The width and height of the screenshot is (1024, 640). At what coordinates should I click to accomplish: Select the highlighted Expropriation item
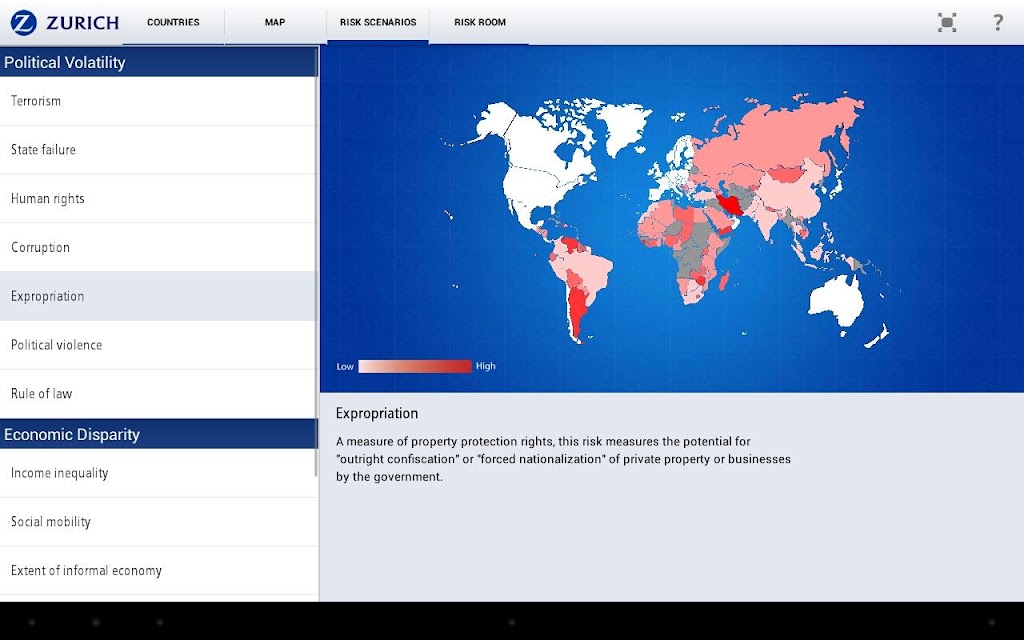158,296
